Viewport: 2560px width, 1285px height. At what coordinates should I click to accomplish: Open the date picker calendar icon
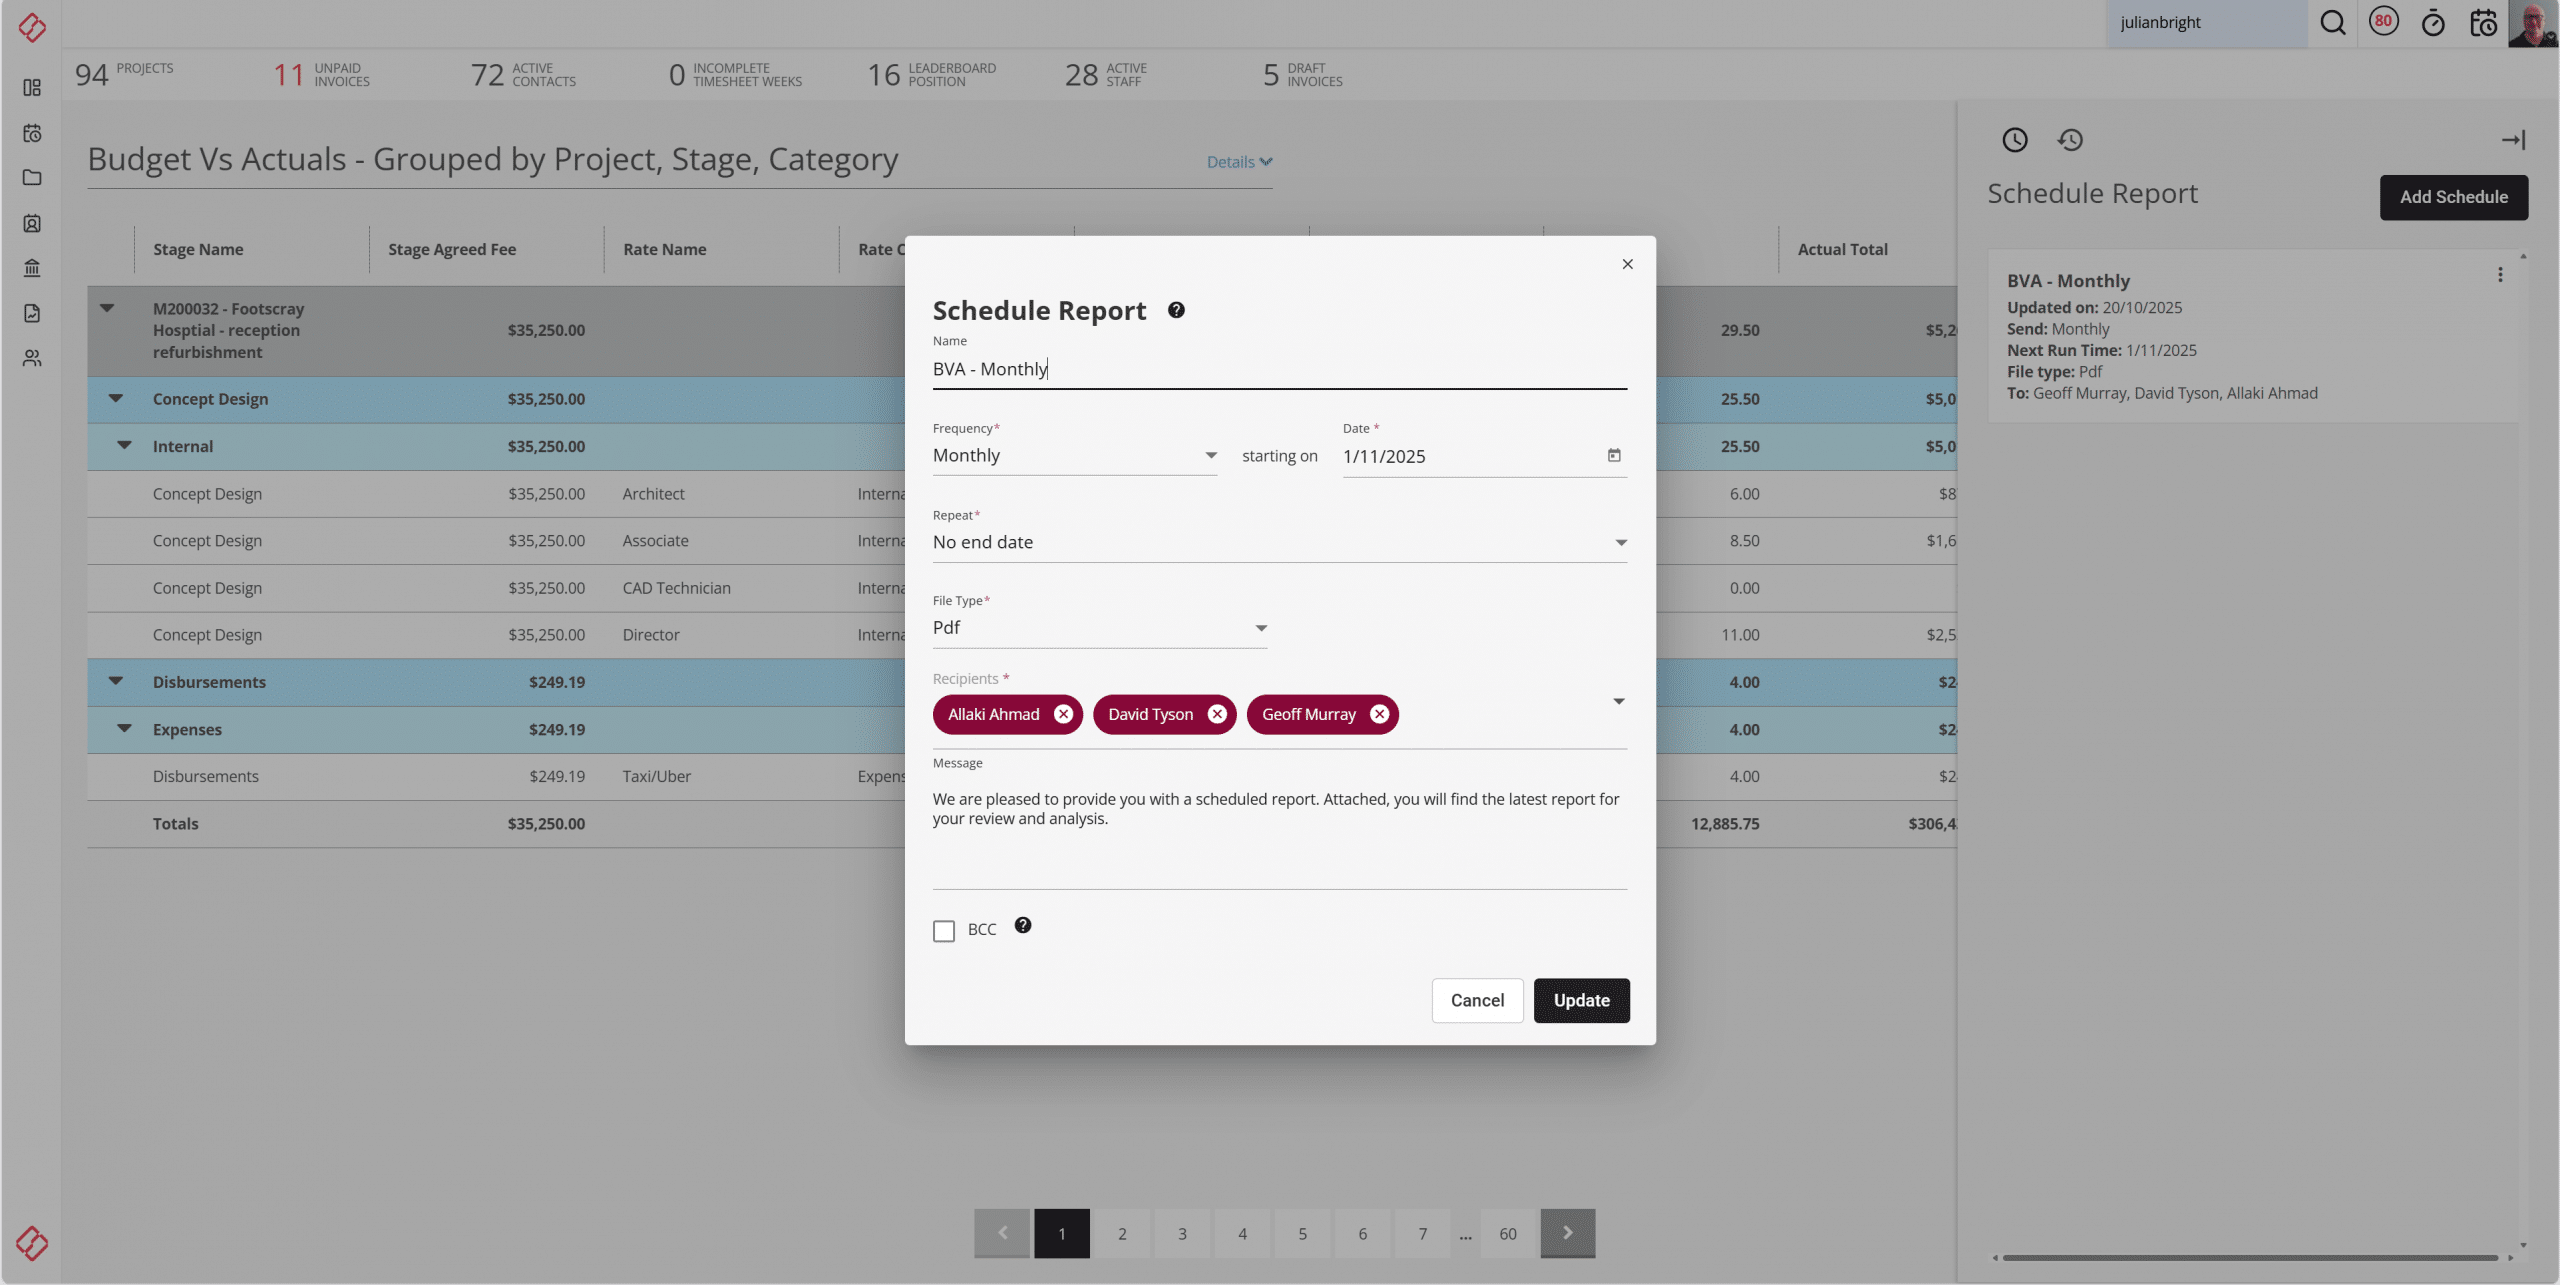[1614, 456]
